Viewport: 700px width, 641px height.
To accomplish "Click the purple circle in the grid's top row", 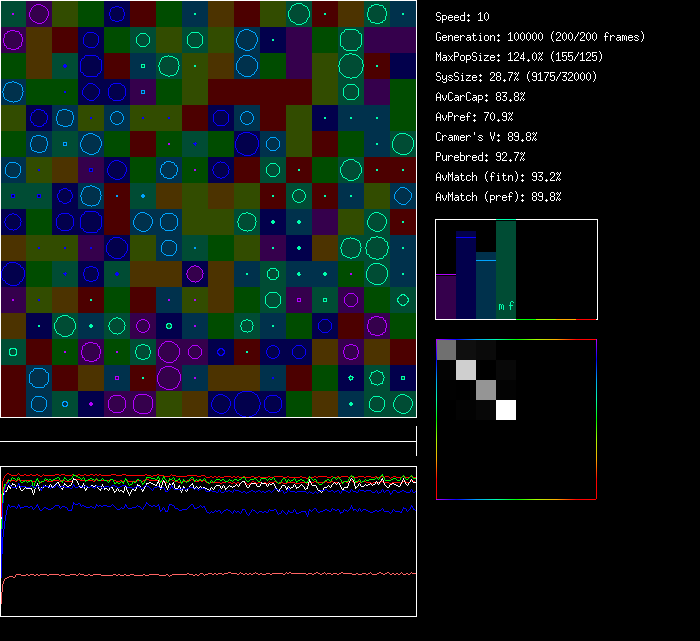I will click(39, 14).
